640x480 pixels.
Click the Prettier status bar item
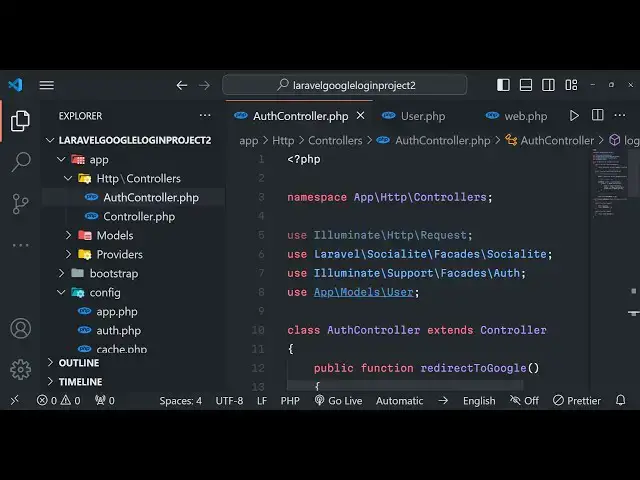coord(577,401)
